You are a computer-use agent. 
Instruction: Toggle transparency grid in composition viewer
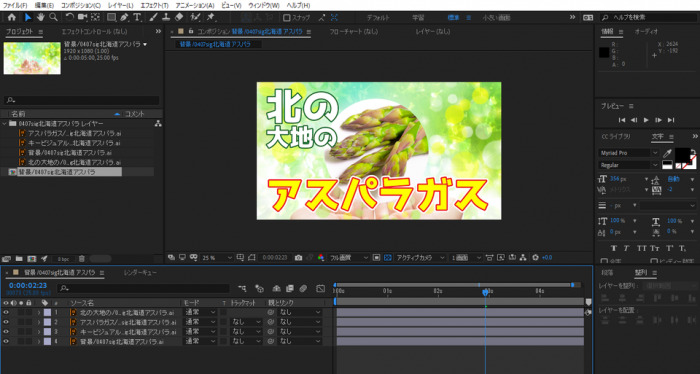pyautogui.click(x=388, y=258)
